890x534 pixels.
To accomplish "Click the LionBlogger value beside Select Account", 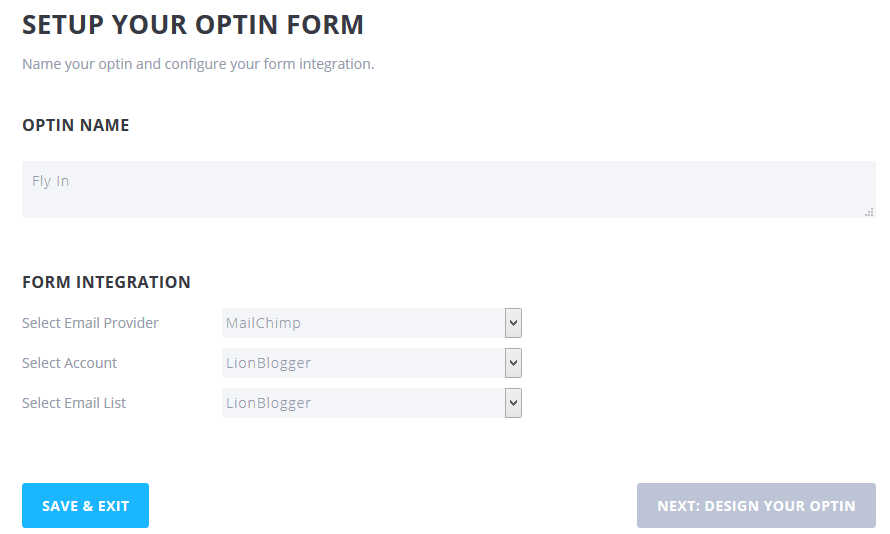I will coord(268,363).
